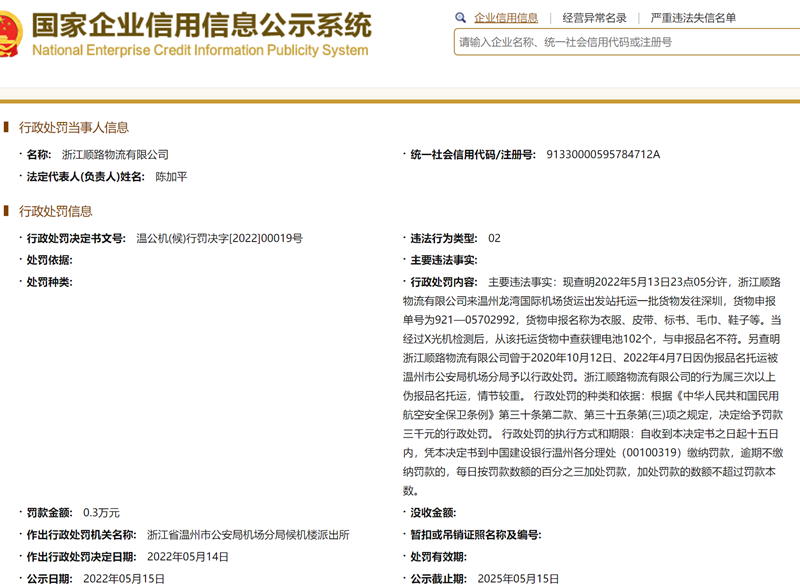Focus the enterprise name search field
This screenshot has height=587, width=800.
[627, 42]
